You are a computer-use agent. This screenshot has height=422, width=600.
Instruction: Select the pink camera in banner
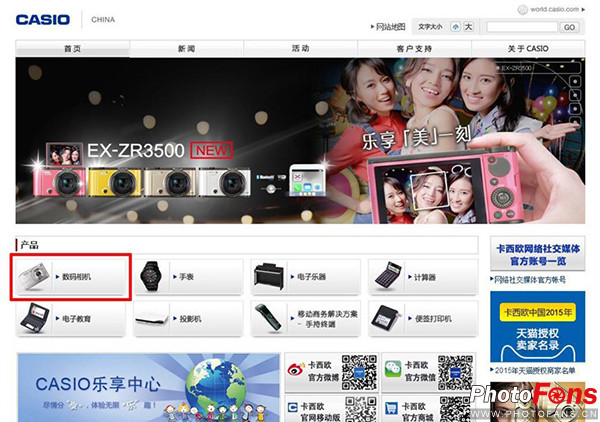(x=59, y=182)
